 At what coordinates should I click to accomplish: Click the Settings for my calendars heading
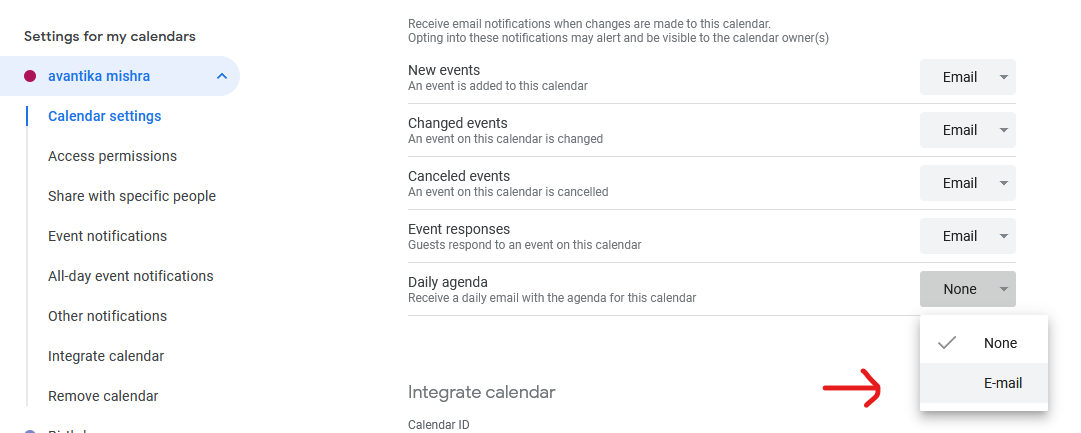pos(110,36)
